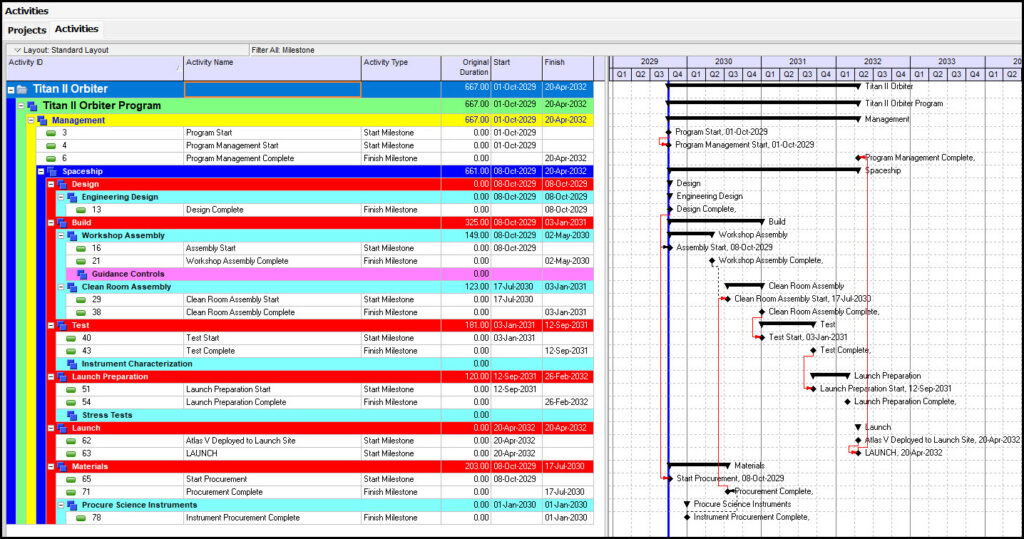Viewport: 1024px width, 539px height.
Task: Select the Activities tab
Action: (x=76, y=29)
